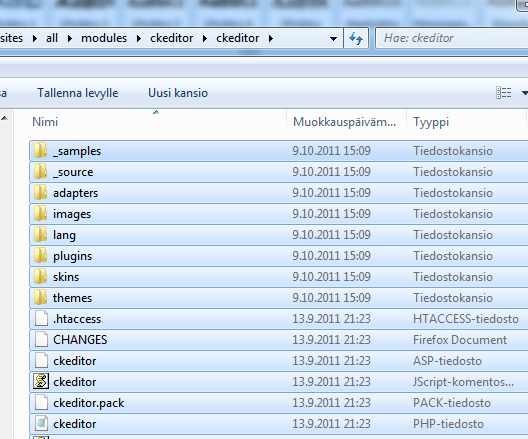Image resolution: width=528 pixels, height=439 pixels.
Task: Click the ckeditor name in the JScript-komentos... row
Action: tap(75, 382)
